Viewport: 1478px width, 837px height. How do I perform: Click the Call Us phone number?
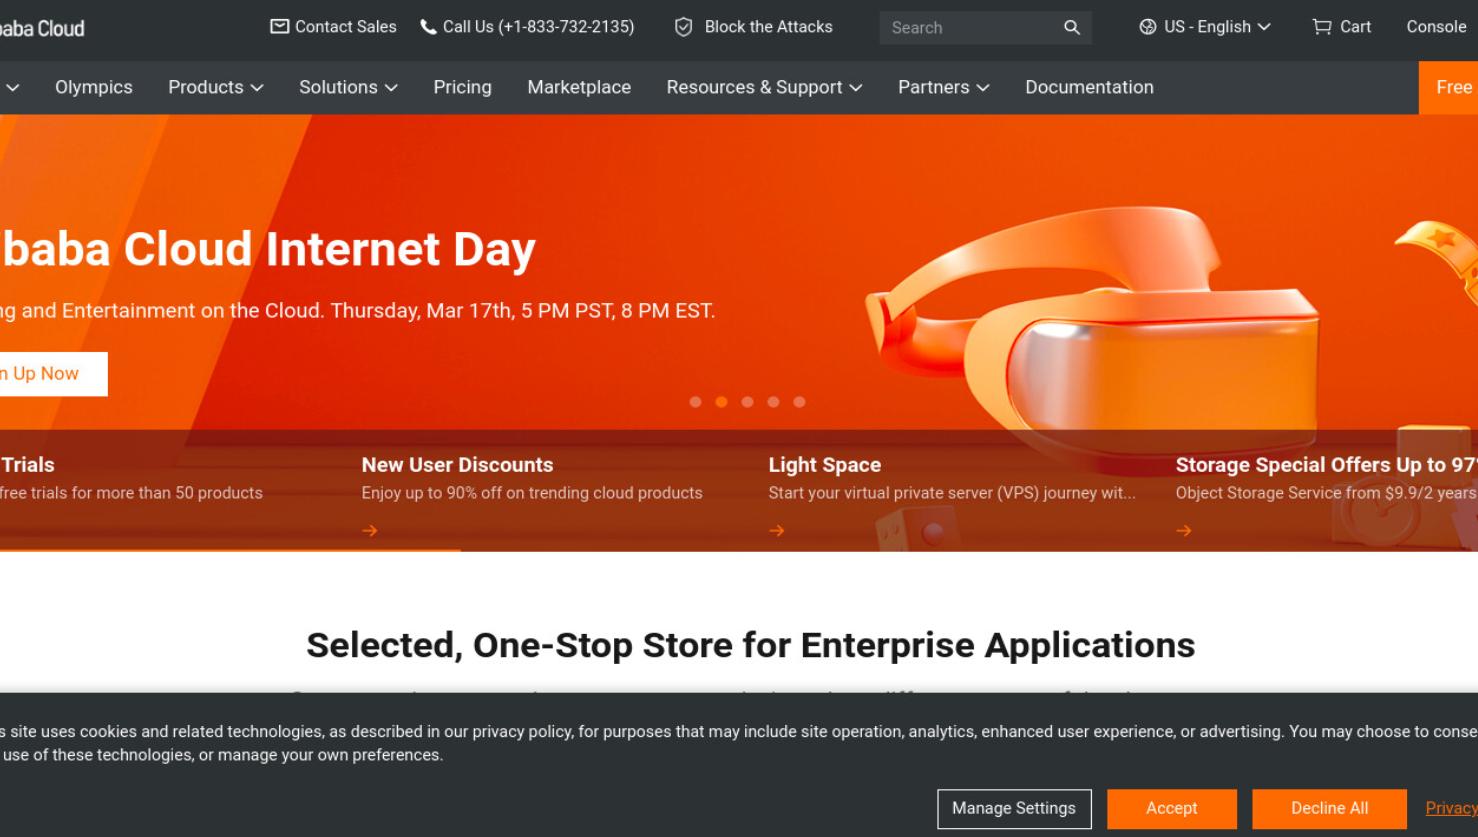tap(538, 27)
